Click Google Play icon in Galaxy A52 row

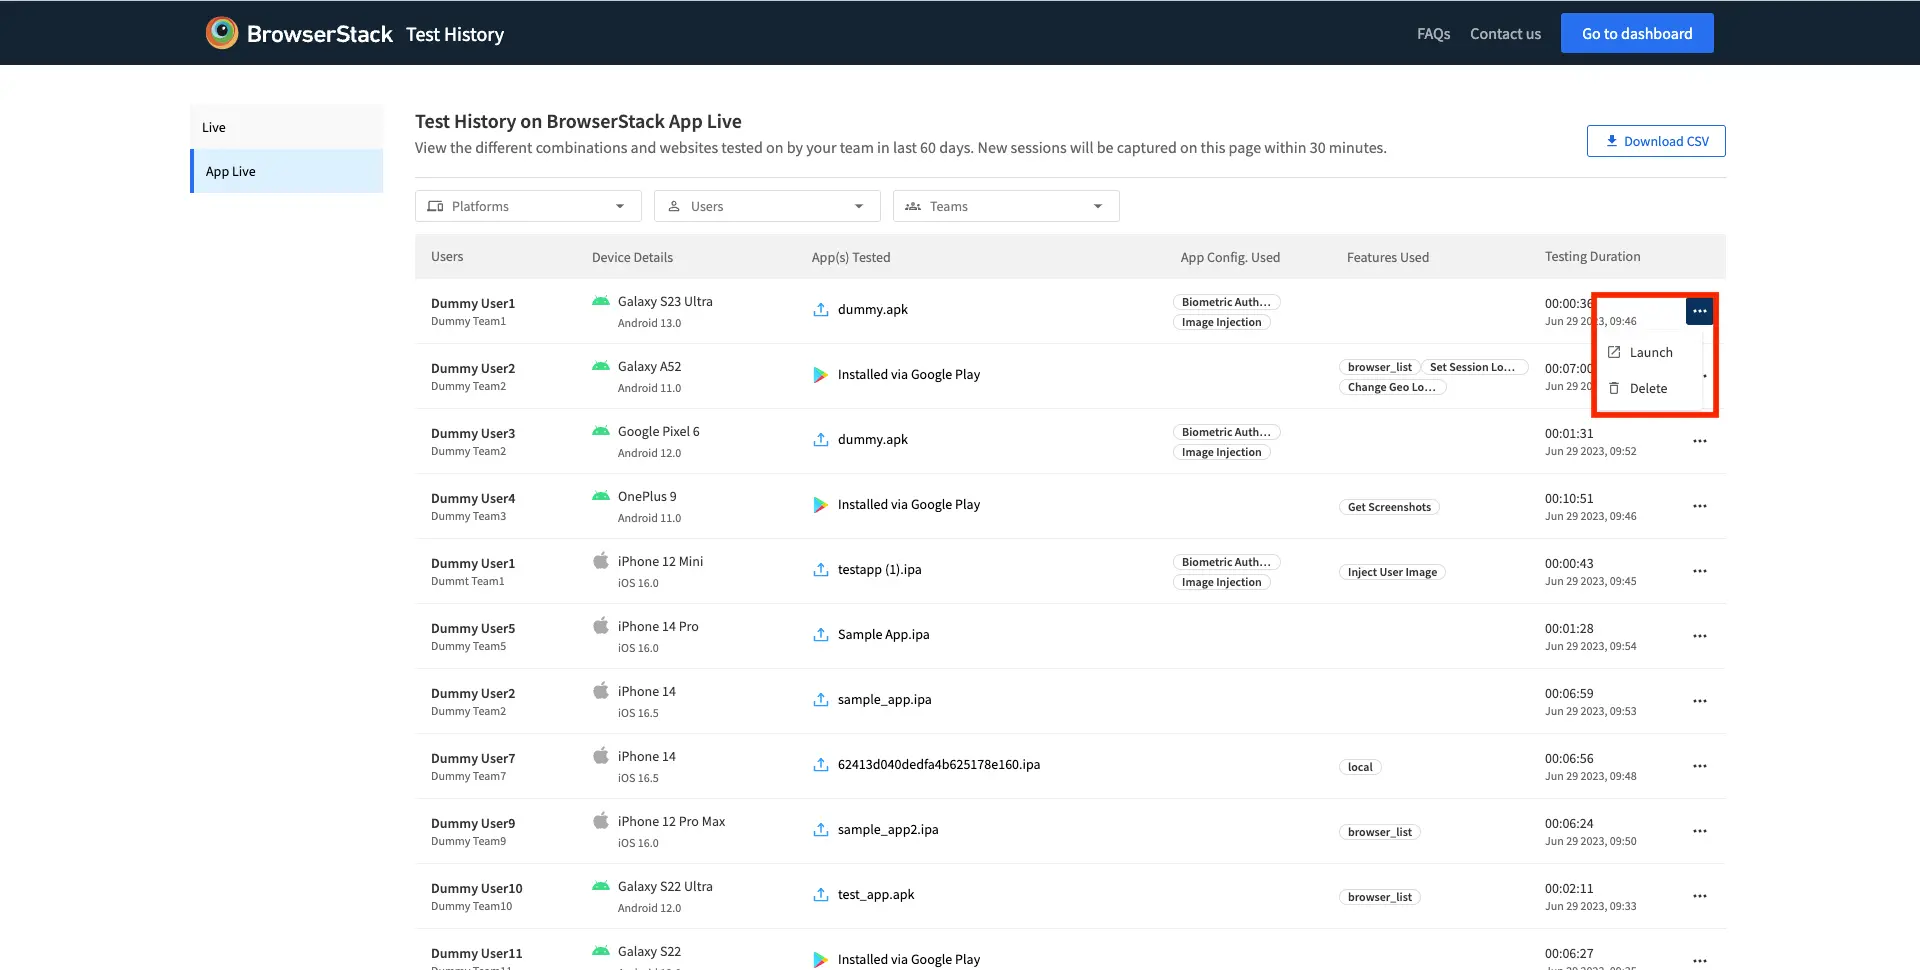820,375
